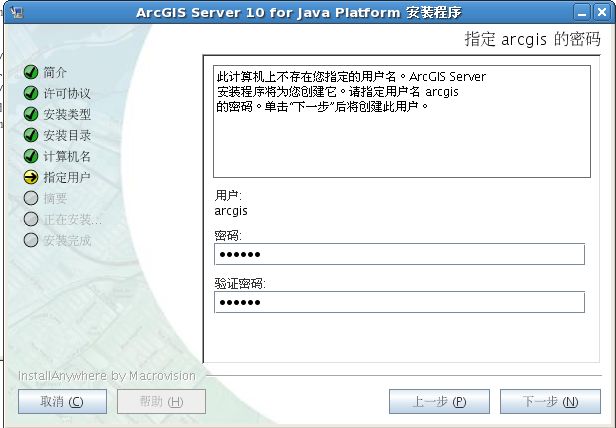
Task: Click the 计算机名 step label
Action: coord(67,156)
